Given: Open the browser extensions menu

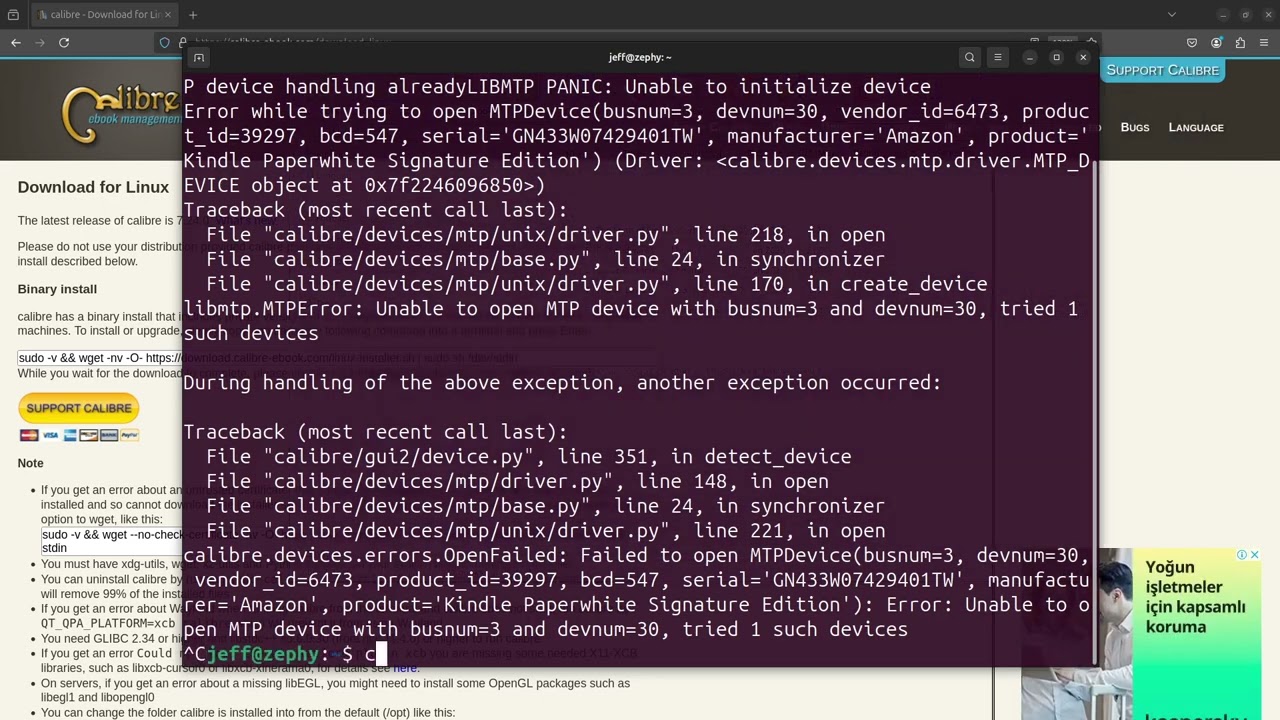Looking at the screenshot, I should [1240, 42].
